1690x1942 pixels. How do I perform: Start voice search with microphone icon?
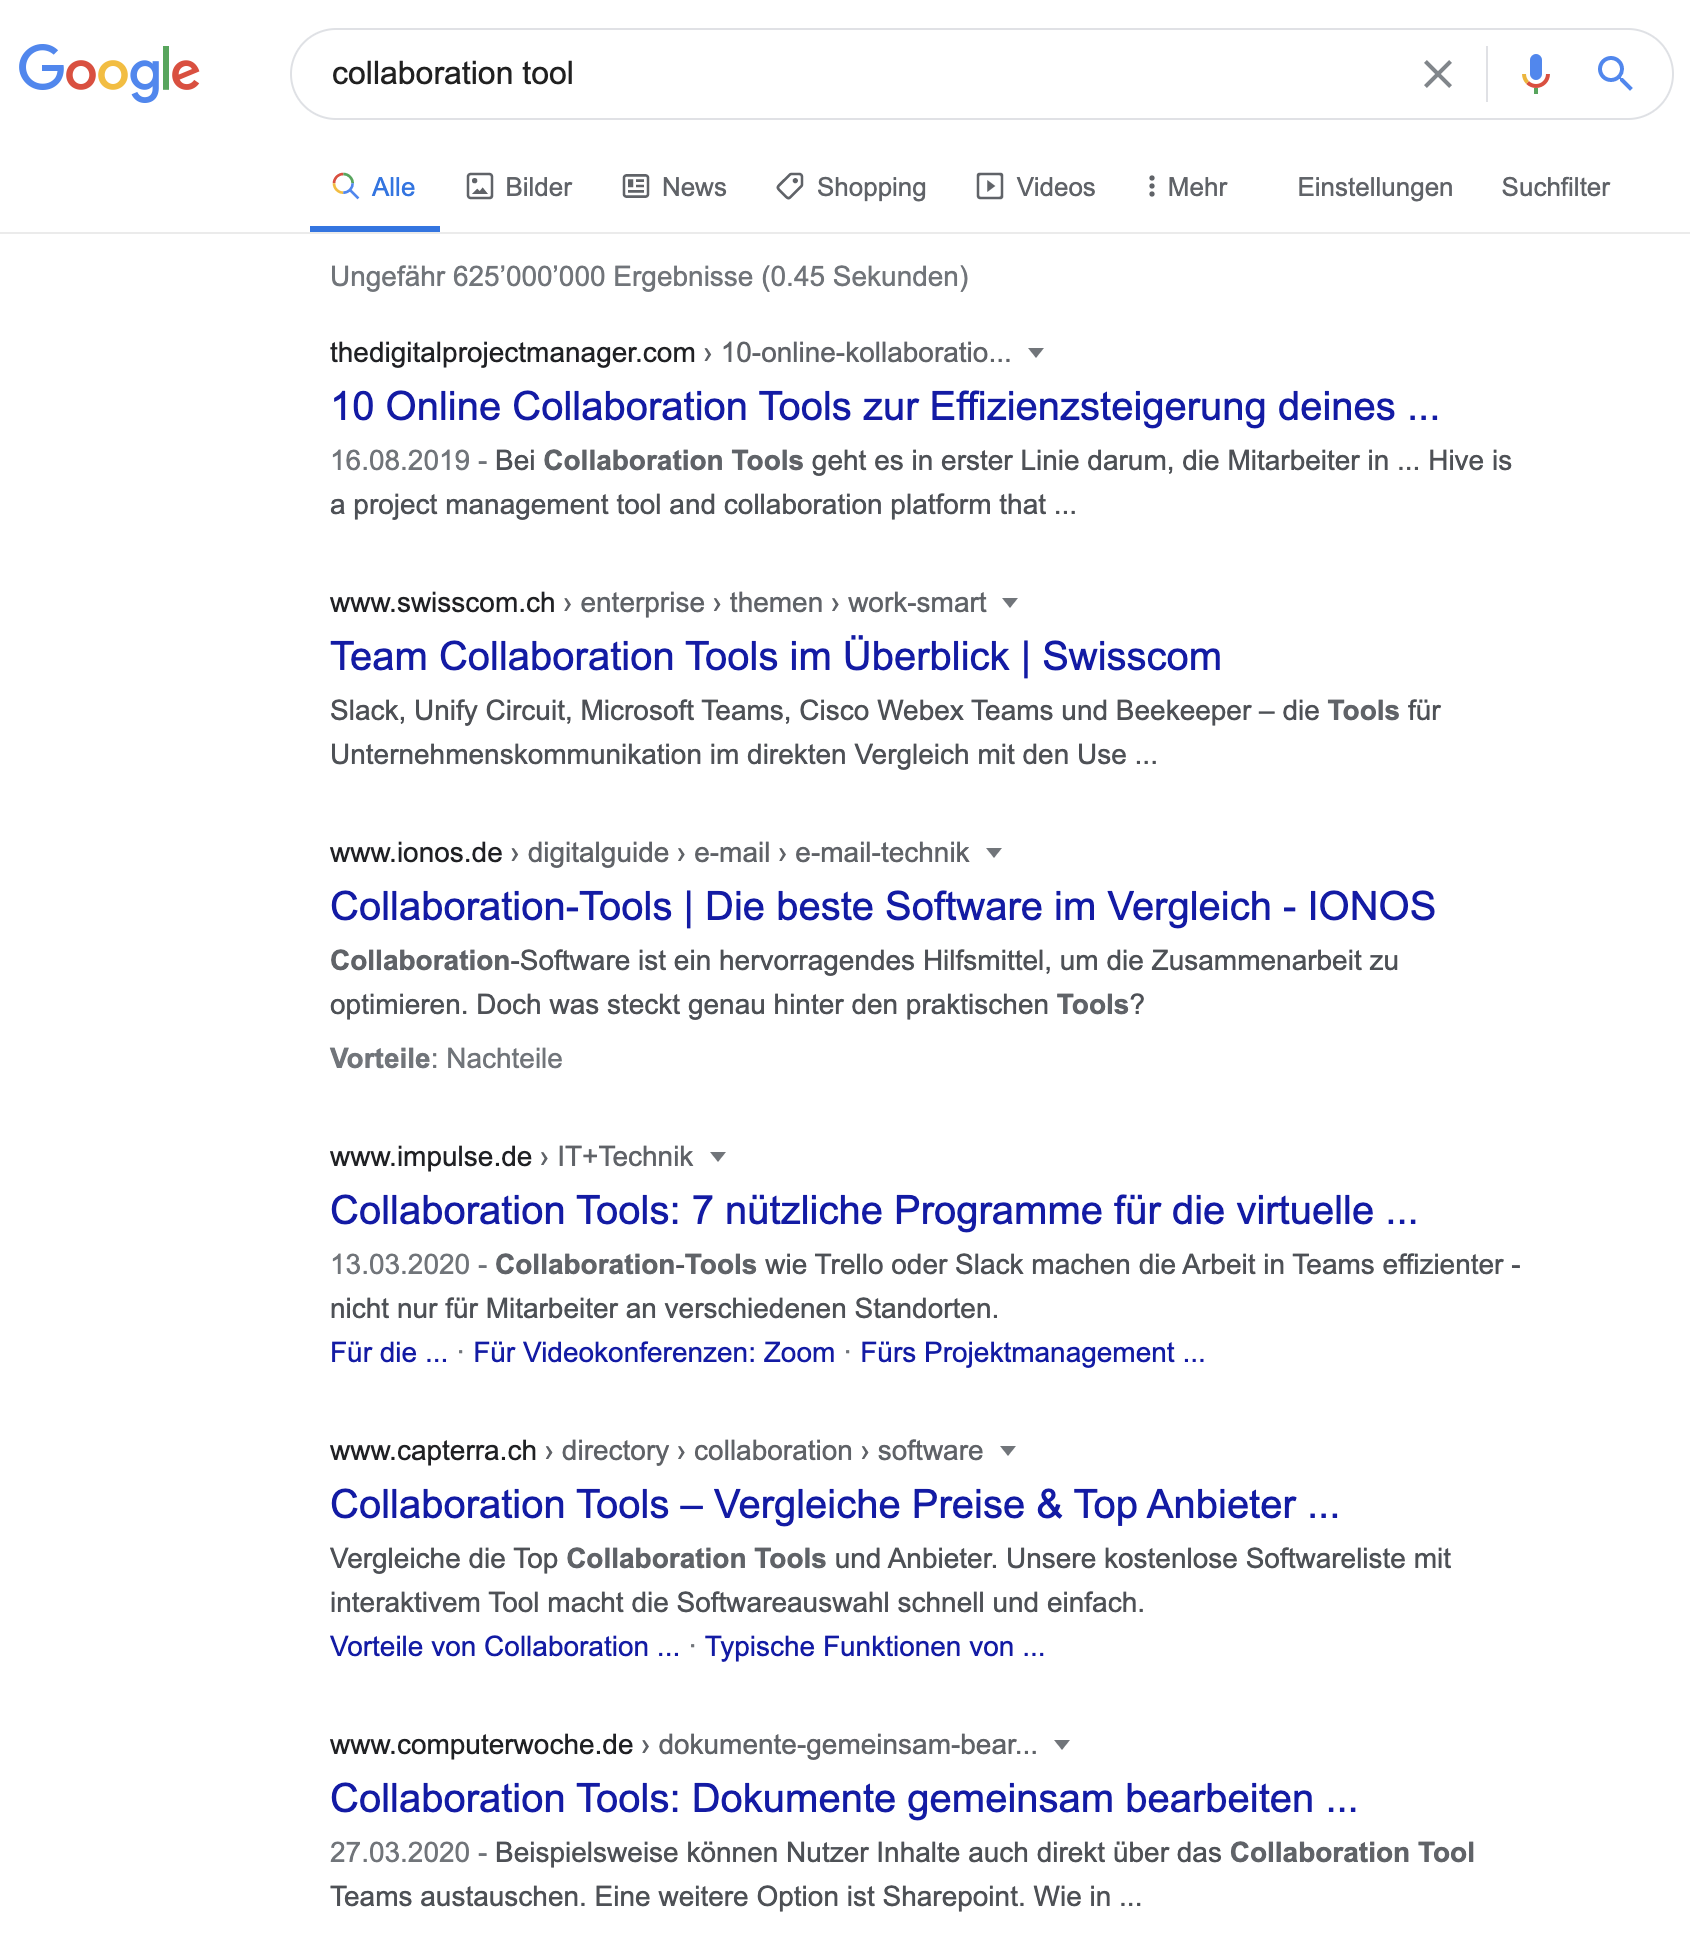(1535, 74)
